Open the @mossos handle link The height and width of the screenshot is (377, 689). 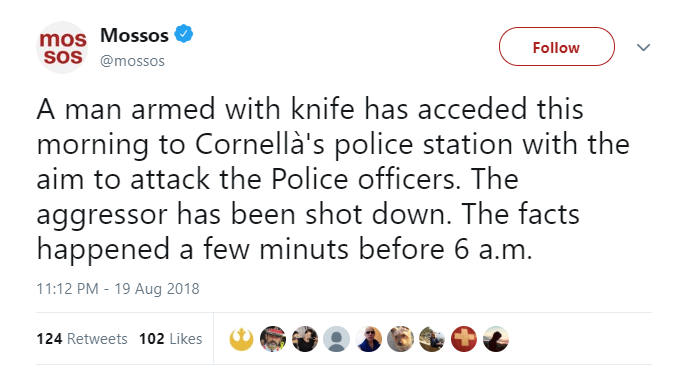coord(132,61)
